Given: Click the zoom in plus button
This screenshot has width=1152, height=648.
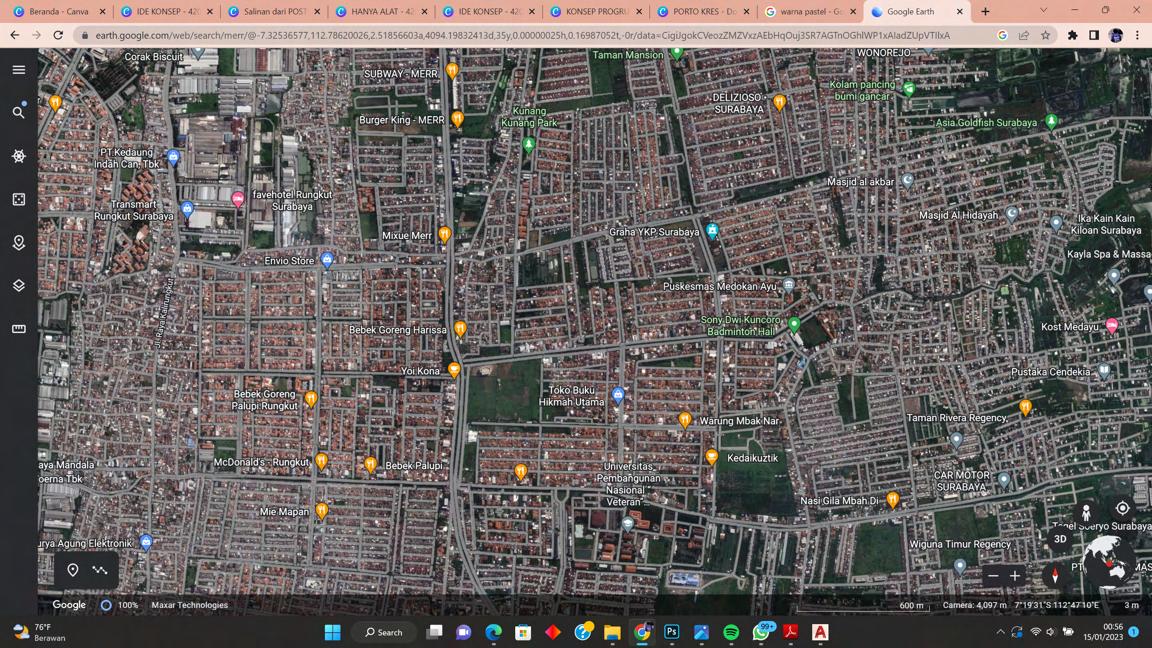Looking at the screenshot, I should click(1015, 576).
